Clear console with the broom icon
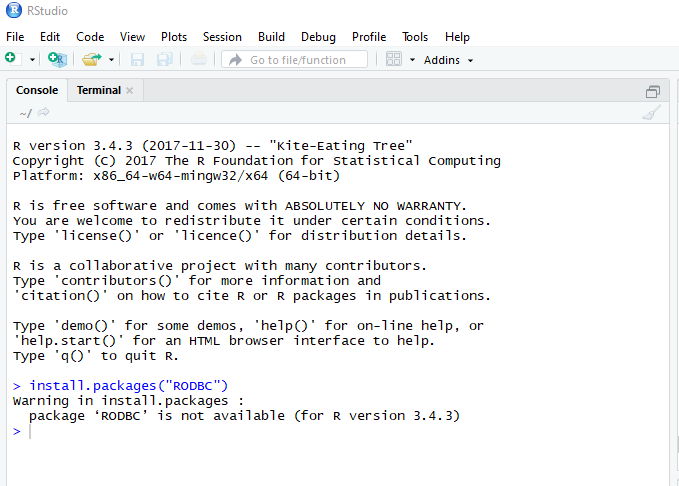The width and height of the screenshot is (679, 486). coord(651,113)
